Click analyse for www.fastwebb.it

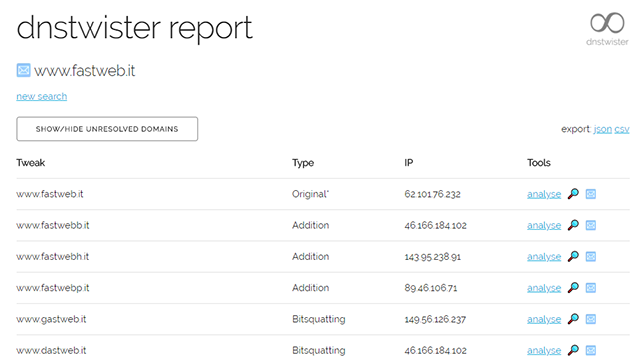tap(544, 225)
